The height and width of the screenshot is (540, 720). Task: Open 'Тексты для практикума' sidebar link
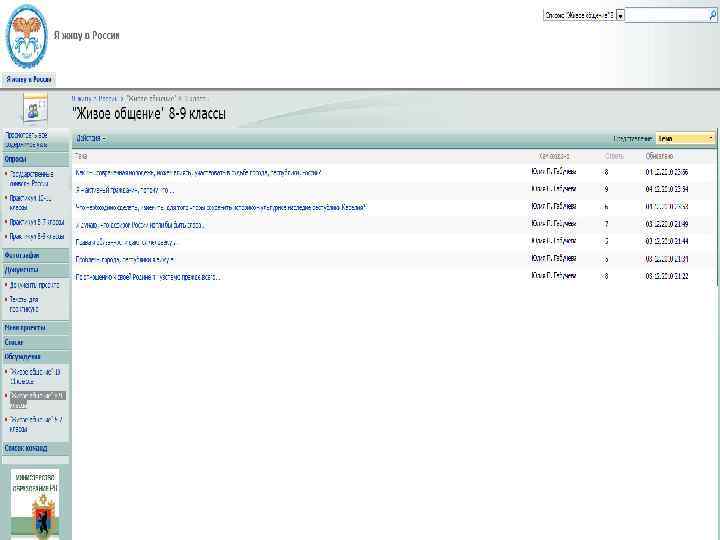[x=24, y=304]
